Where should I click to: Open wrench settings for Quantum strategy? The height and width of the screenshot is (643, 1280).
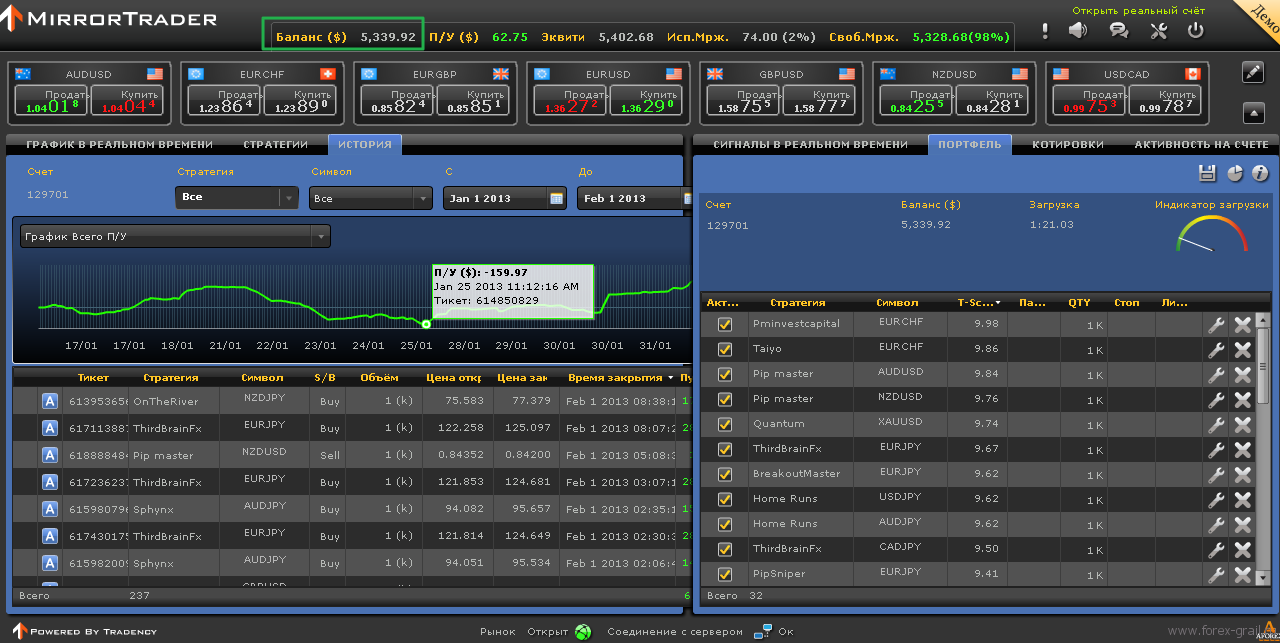(x=1216, y=424)
